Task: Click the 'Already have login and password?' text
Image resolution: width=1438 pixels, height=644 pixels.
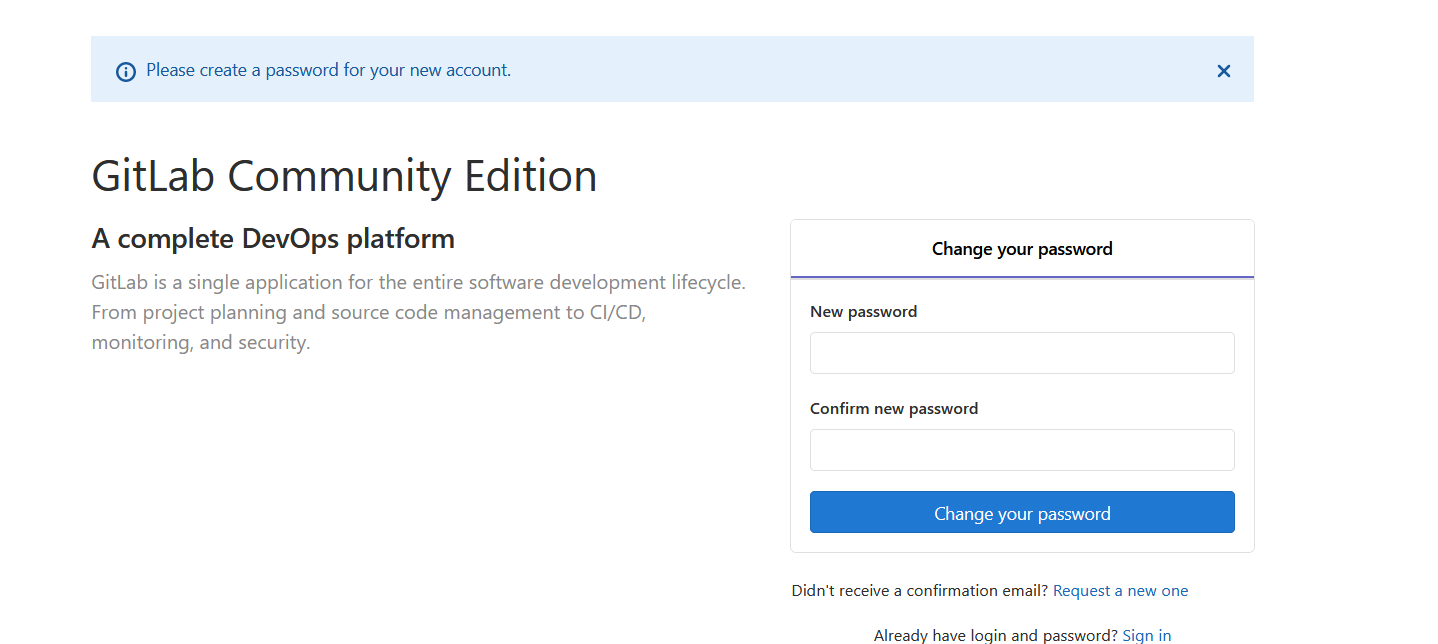Action: pos(995,635)
